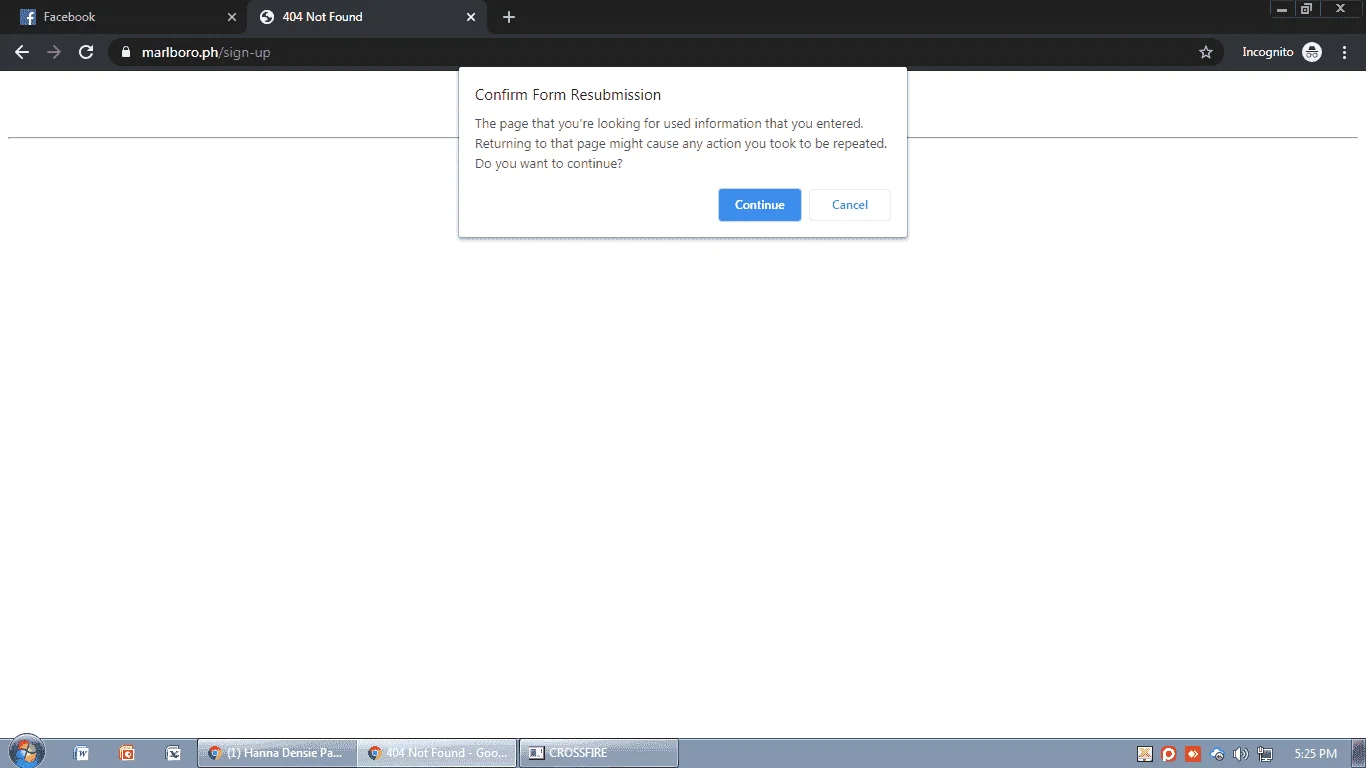Screen dimensions: 1366x768
Task: Switch to the 404 Not Found taskbar window
Action: (437, 753)
